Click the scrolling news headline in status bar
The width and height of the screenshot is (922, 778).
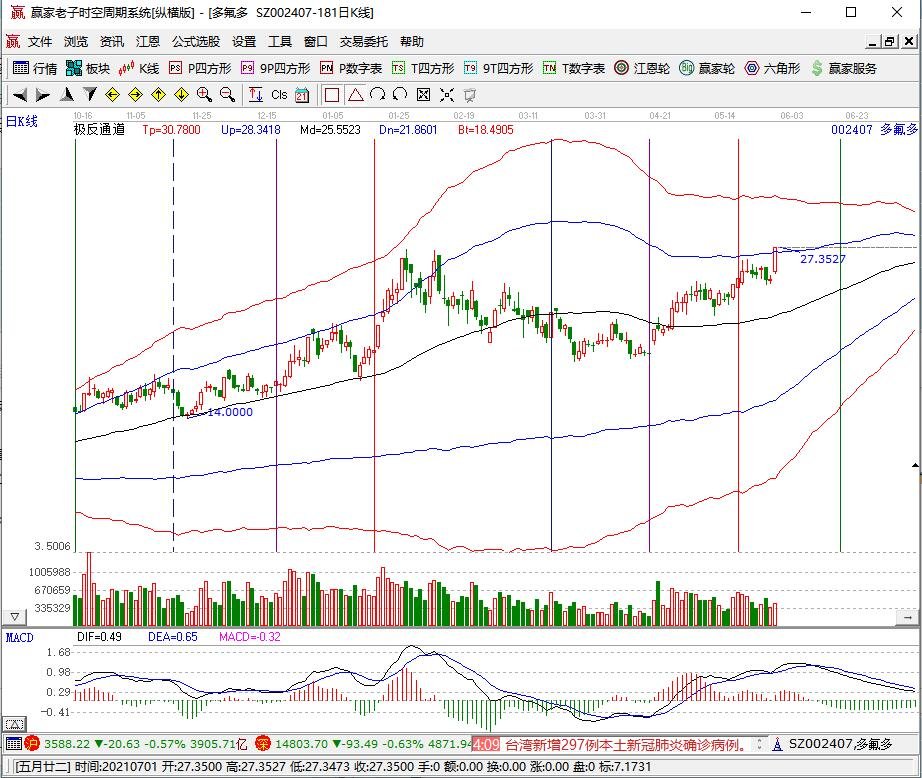[626, 744]
